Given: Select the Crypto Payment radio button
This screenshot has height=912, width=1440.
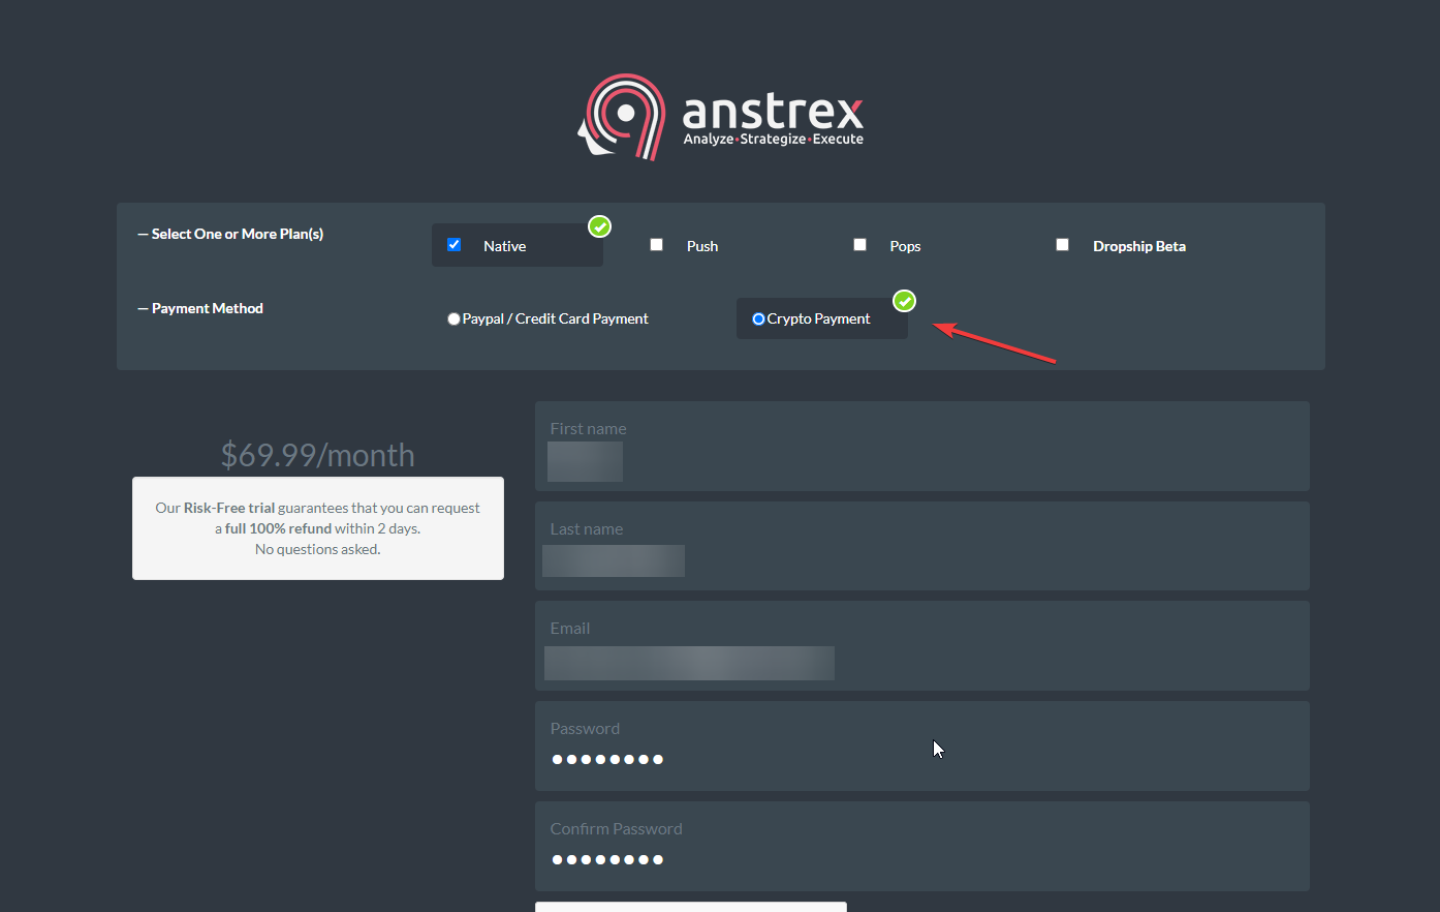Looking at the screenshot, I should pos(758,319).
